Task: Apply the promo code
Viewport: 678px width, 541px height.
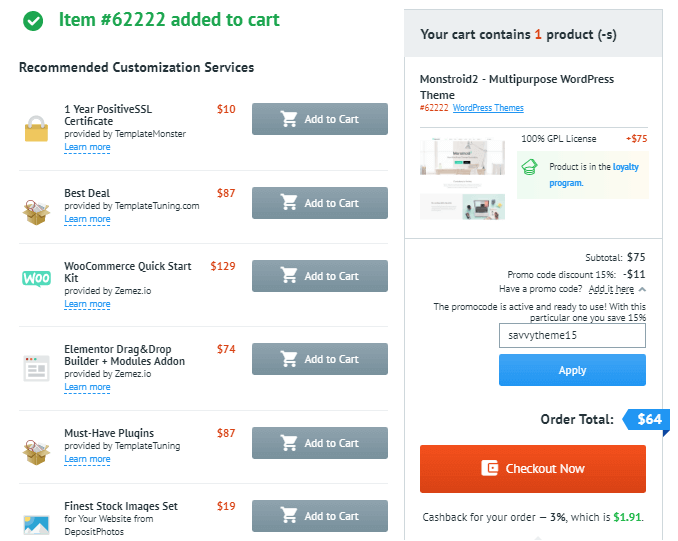Action: click(572, 370)
